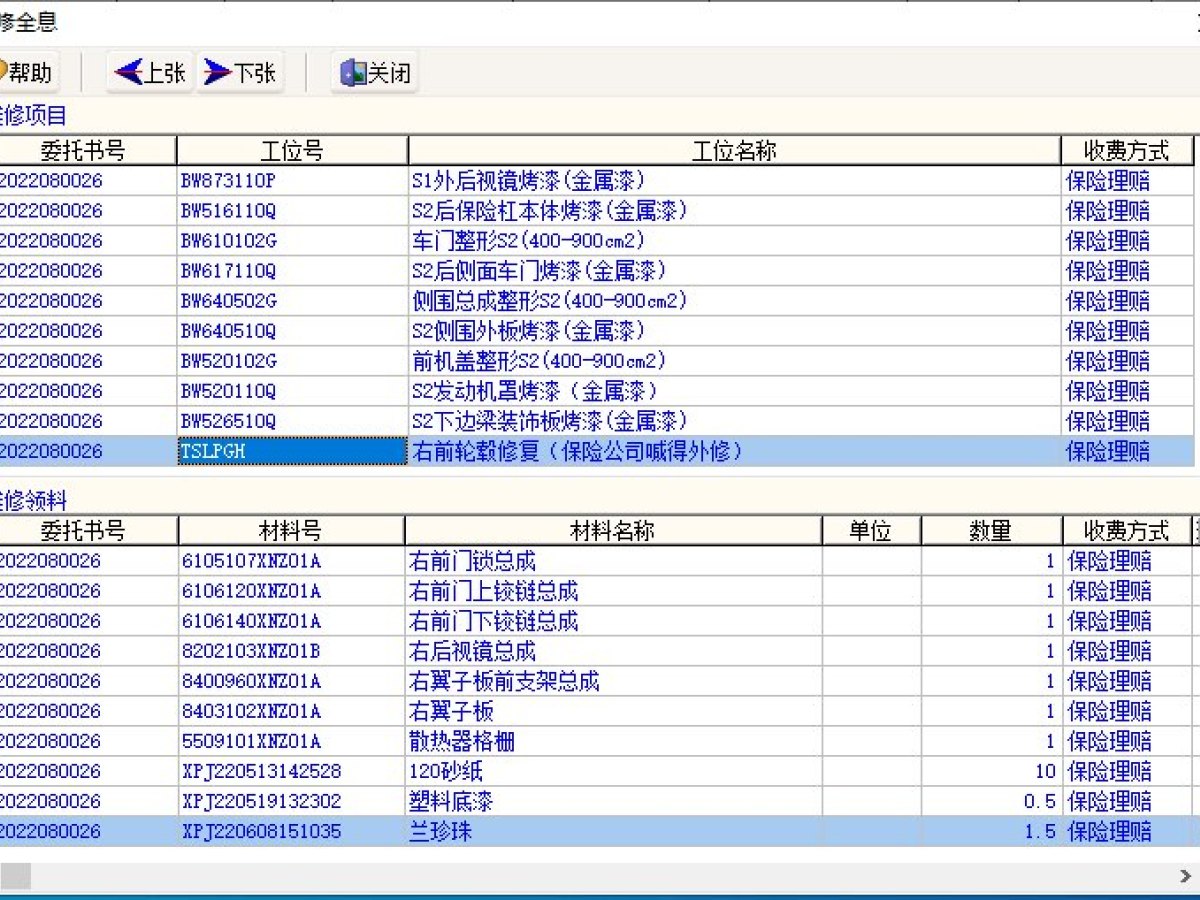Click the horizontal scrollbar thumb
Screen dimensions: 1200x900
click(x=15, y=877)
